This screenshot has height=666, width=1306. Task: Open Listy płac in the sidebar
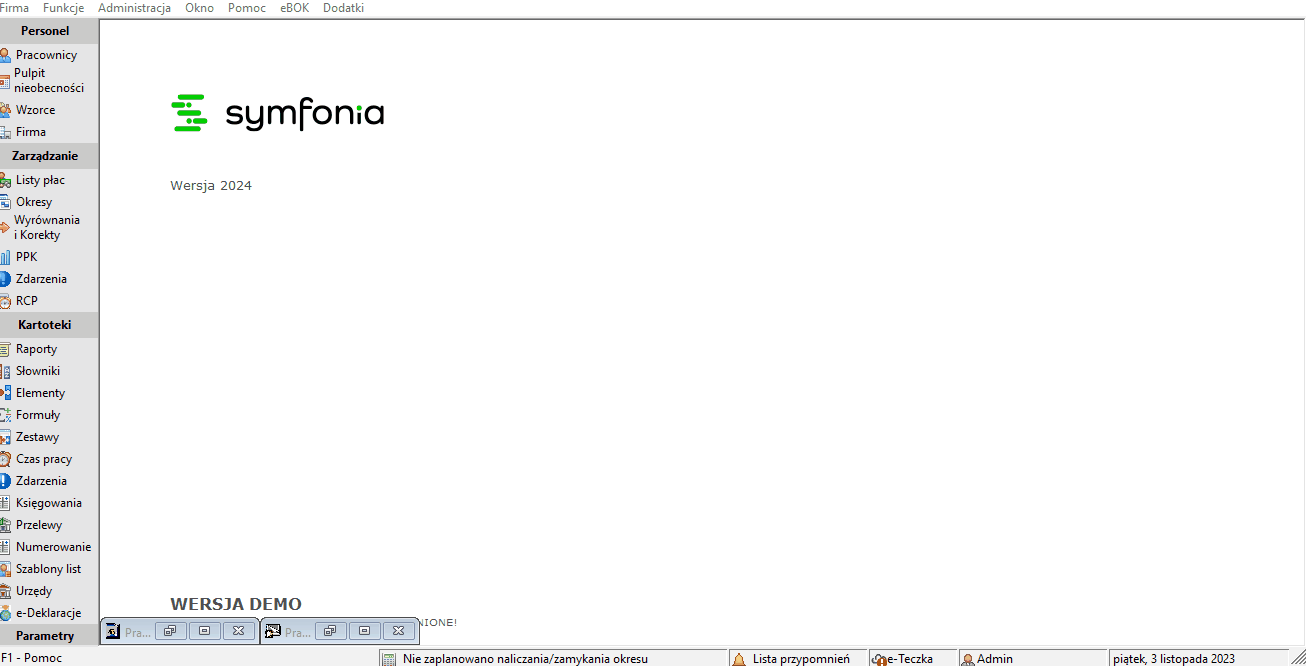point(40,180)
